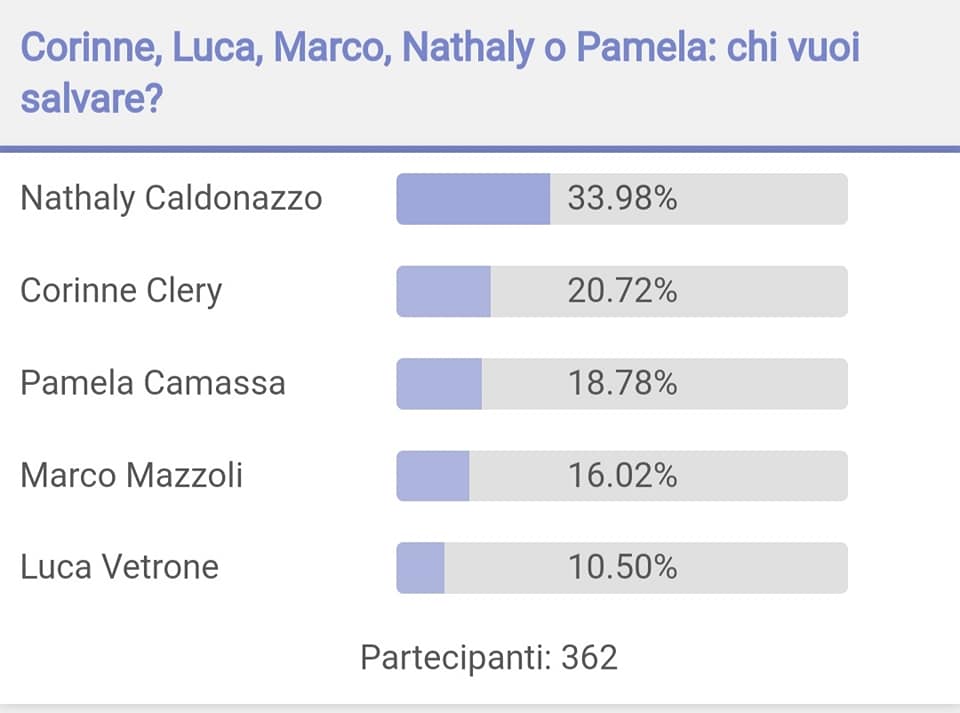Click the 10.50% result bar
This screenshot has height=713, width=960.
(x=622, y=568)
